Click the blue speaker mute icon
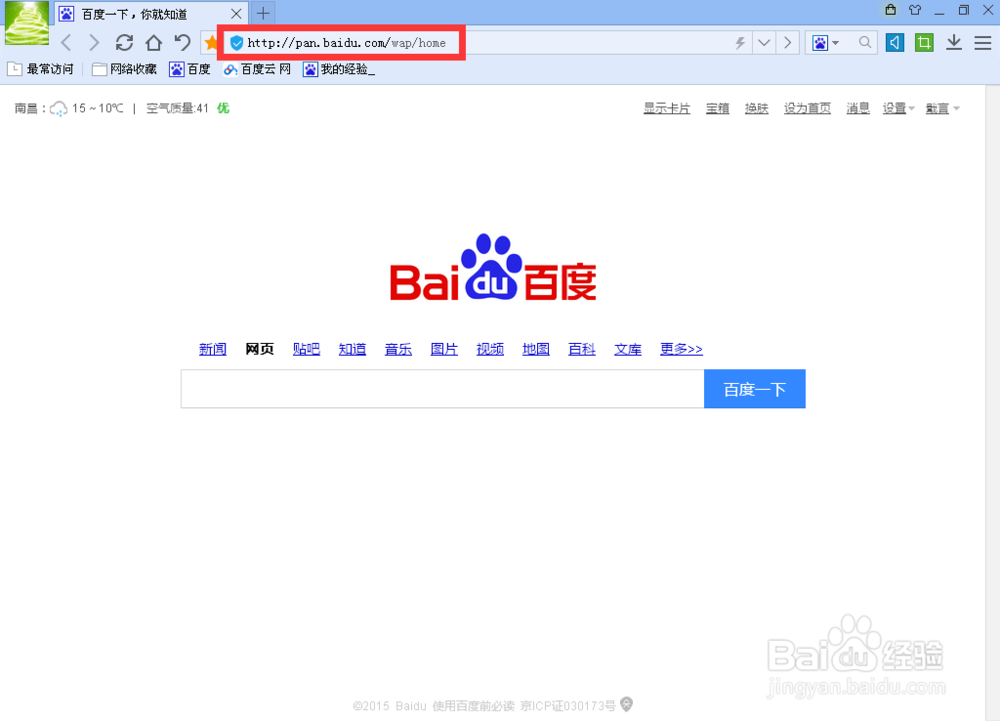 (x=895, y=43)
